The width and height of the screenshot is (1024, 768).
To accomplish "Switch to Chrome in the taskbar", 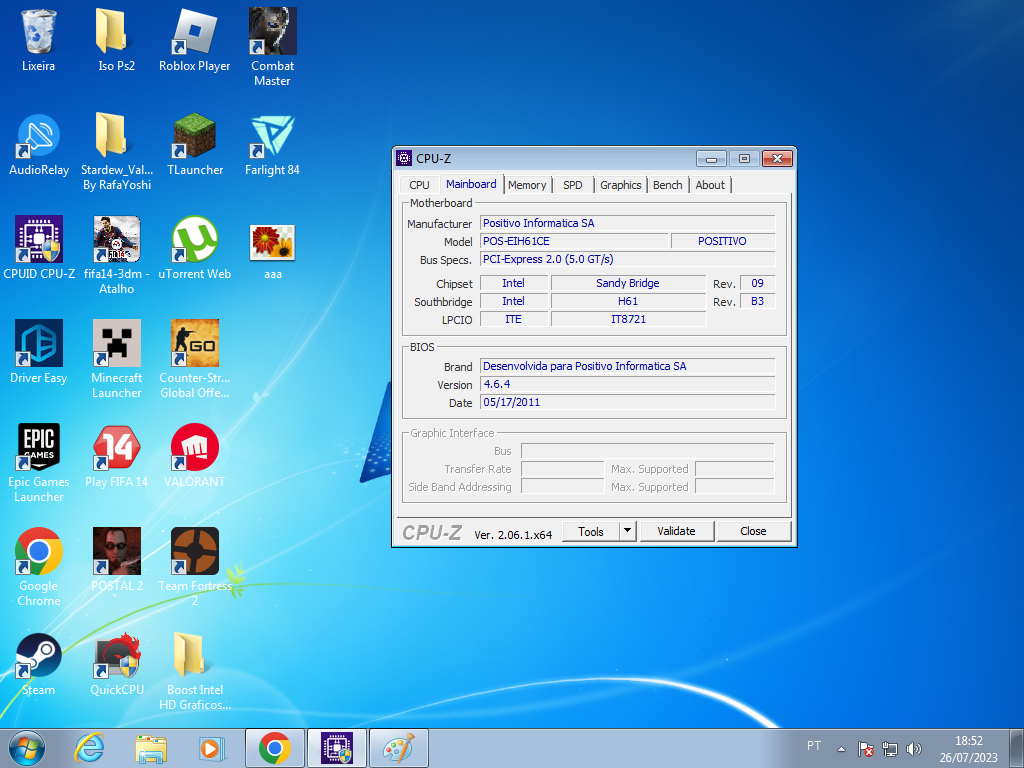I will tap(275, 748).
